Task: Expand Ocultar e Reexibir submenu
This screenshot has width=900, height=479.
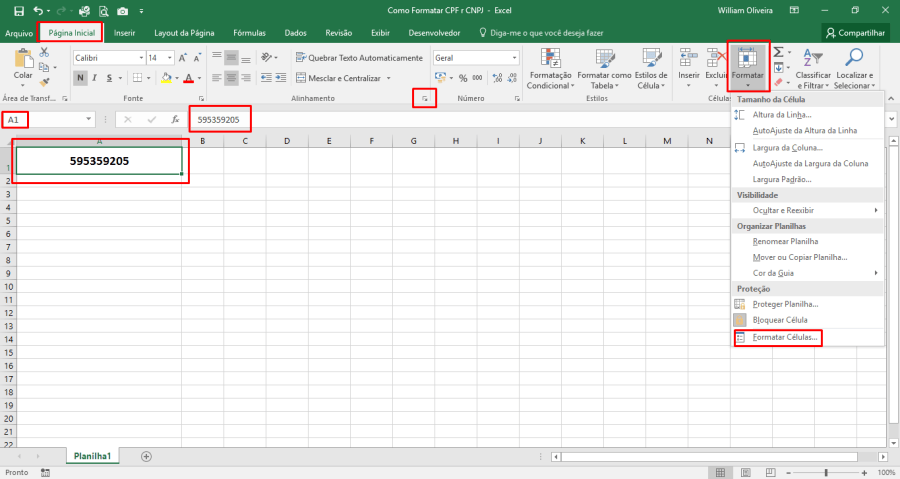Action: 808,211
